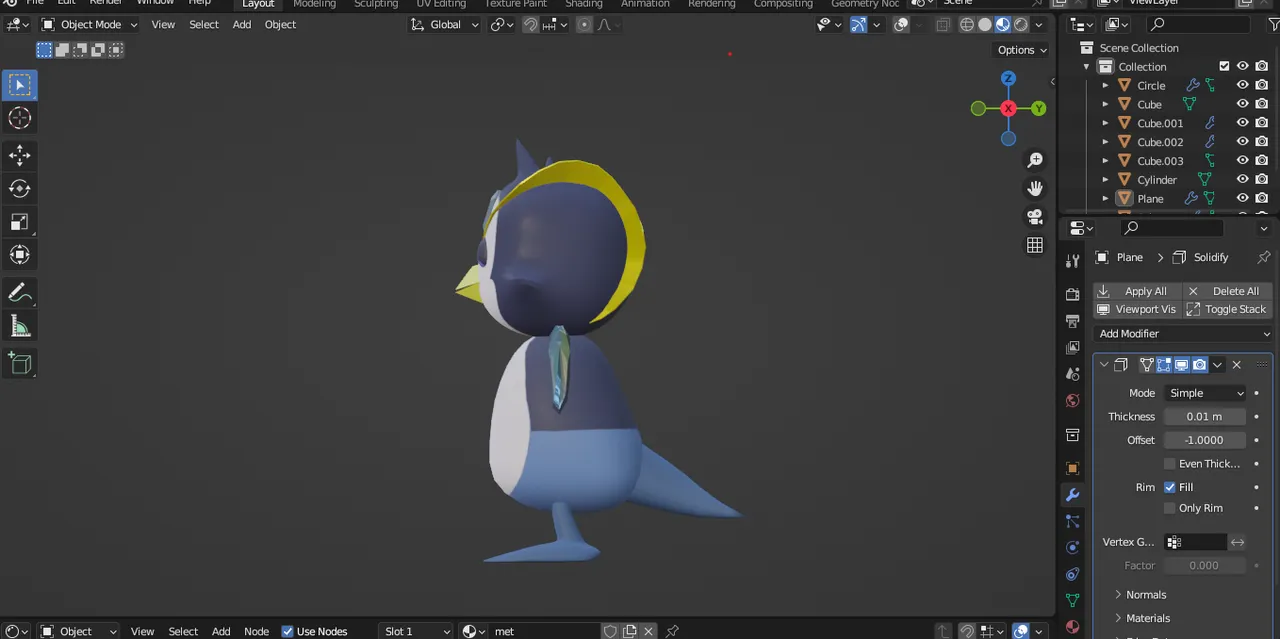Image resolution: width=1280 pixels, height=639 pixels.
Task: Click the Toggle Stack button
Action: [x=1229, y=309]
